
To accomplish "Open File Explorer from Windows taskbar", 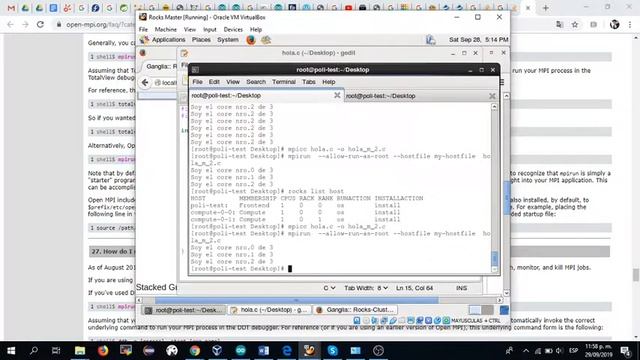I will click(80, 351).
